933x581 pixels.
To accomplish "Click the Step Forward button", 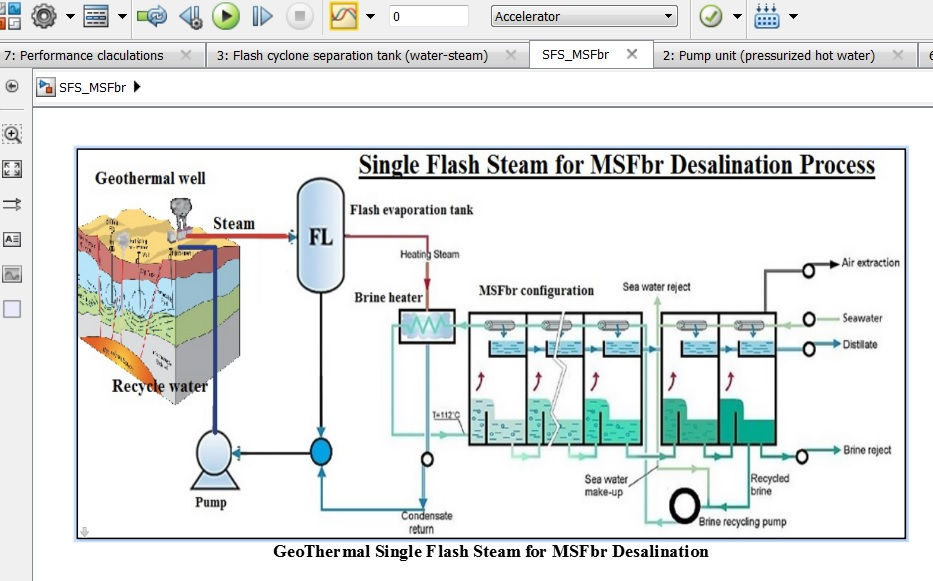I will point(261,16).
